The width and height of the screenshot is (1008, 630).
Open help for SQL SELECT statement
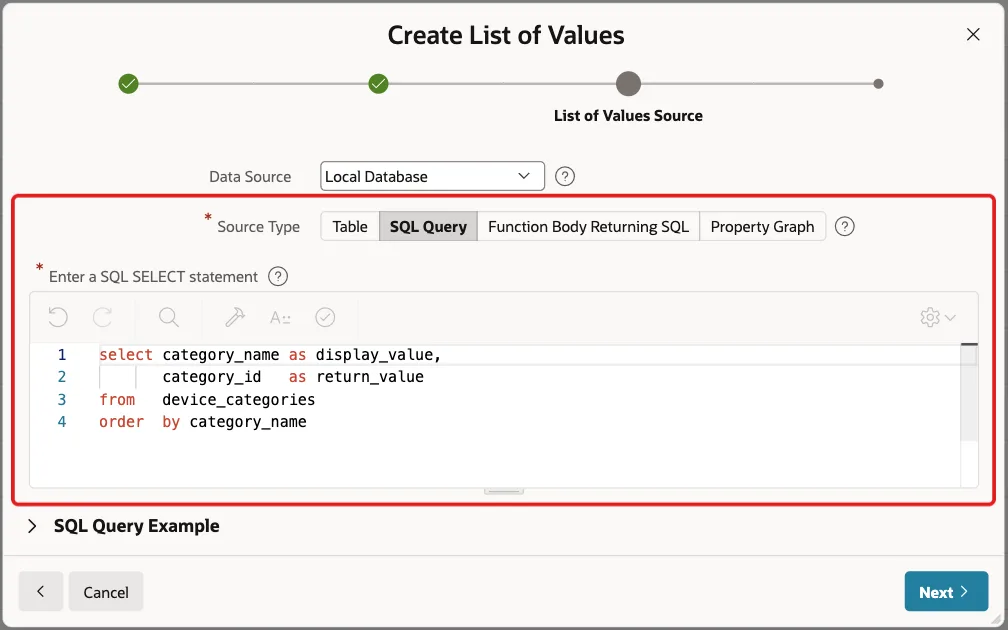point(278,276)
